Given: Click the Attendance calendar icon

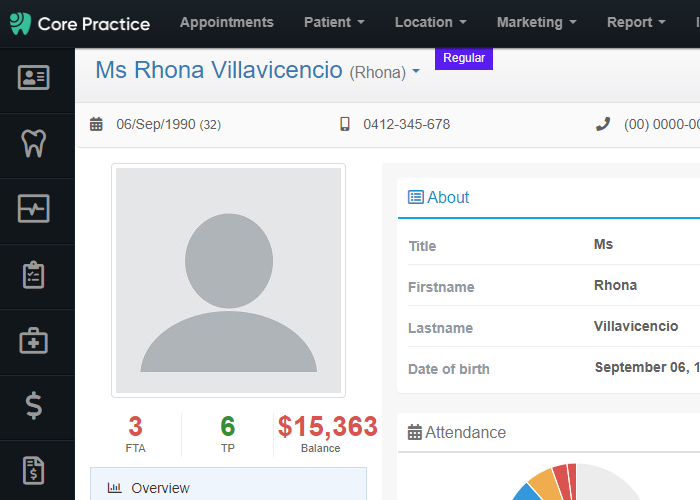Looking at the screenshot, I should click(415, 432).
